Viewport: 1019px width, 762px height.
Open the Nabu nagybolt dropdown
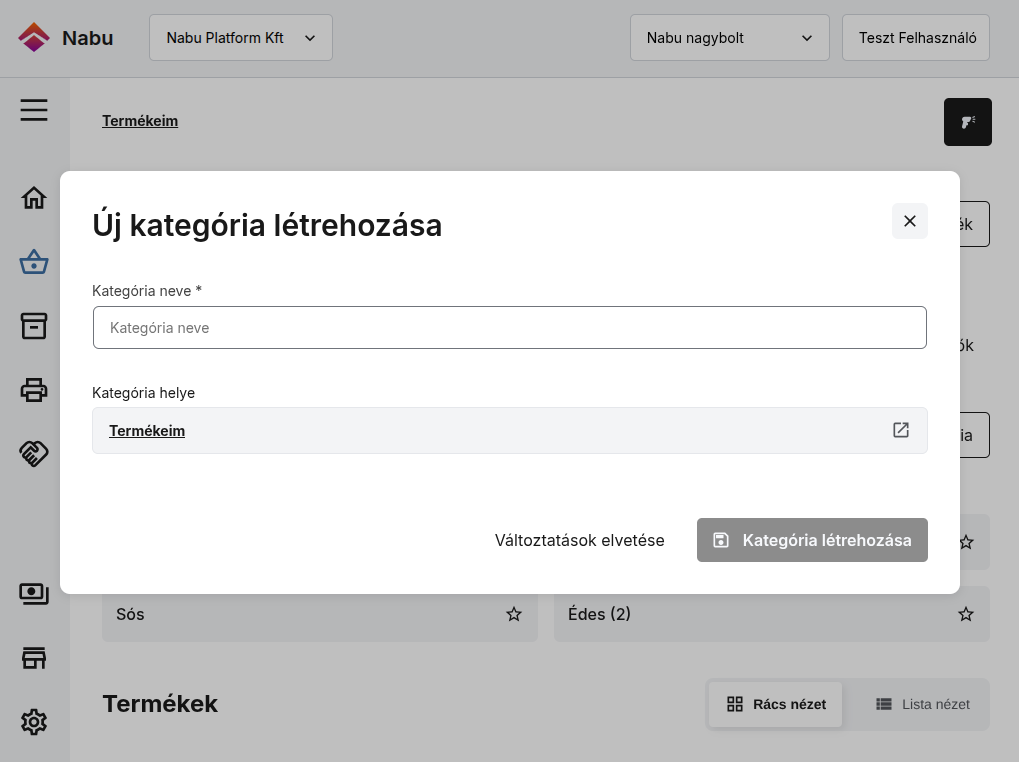[730, 38]
